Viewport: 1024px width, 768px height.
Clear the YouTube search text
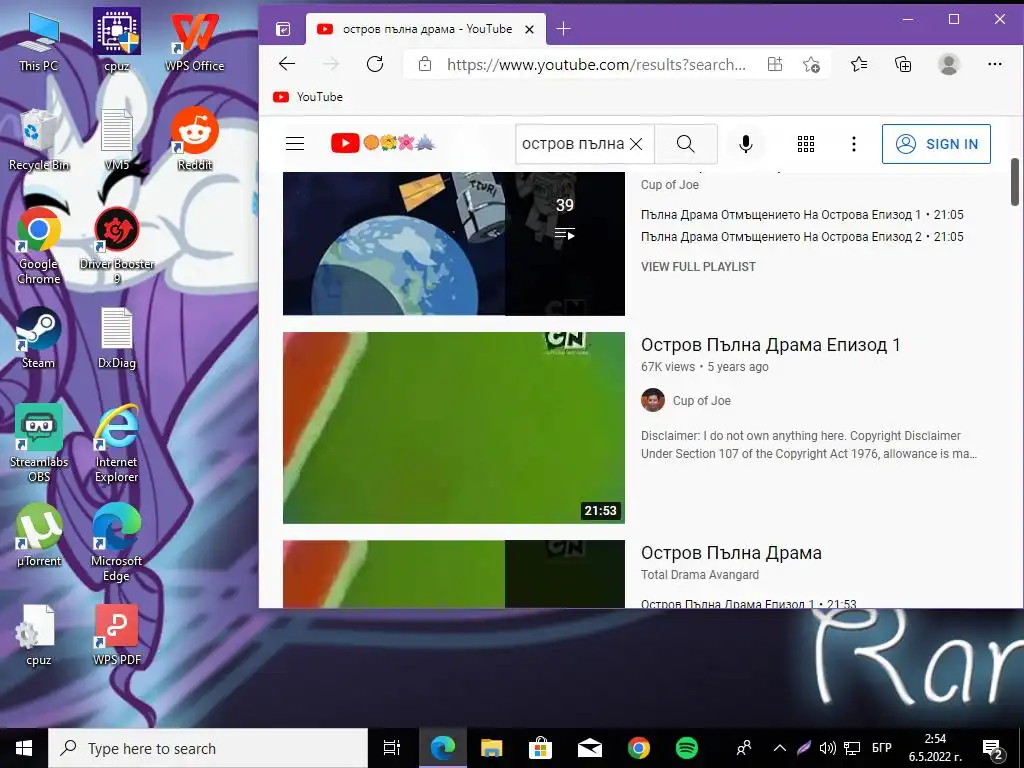coord(636,144)
